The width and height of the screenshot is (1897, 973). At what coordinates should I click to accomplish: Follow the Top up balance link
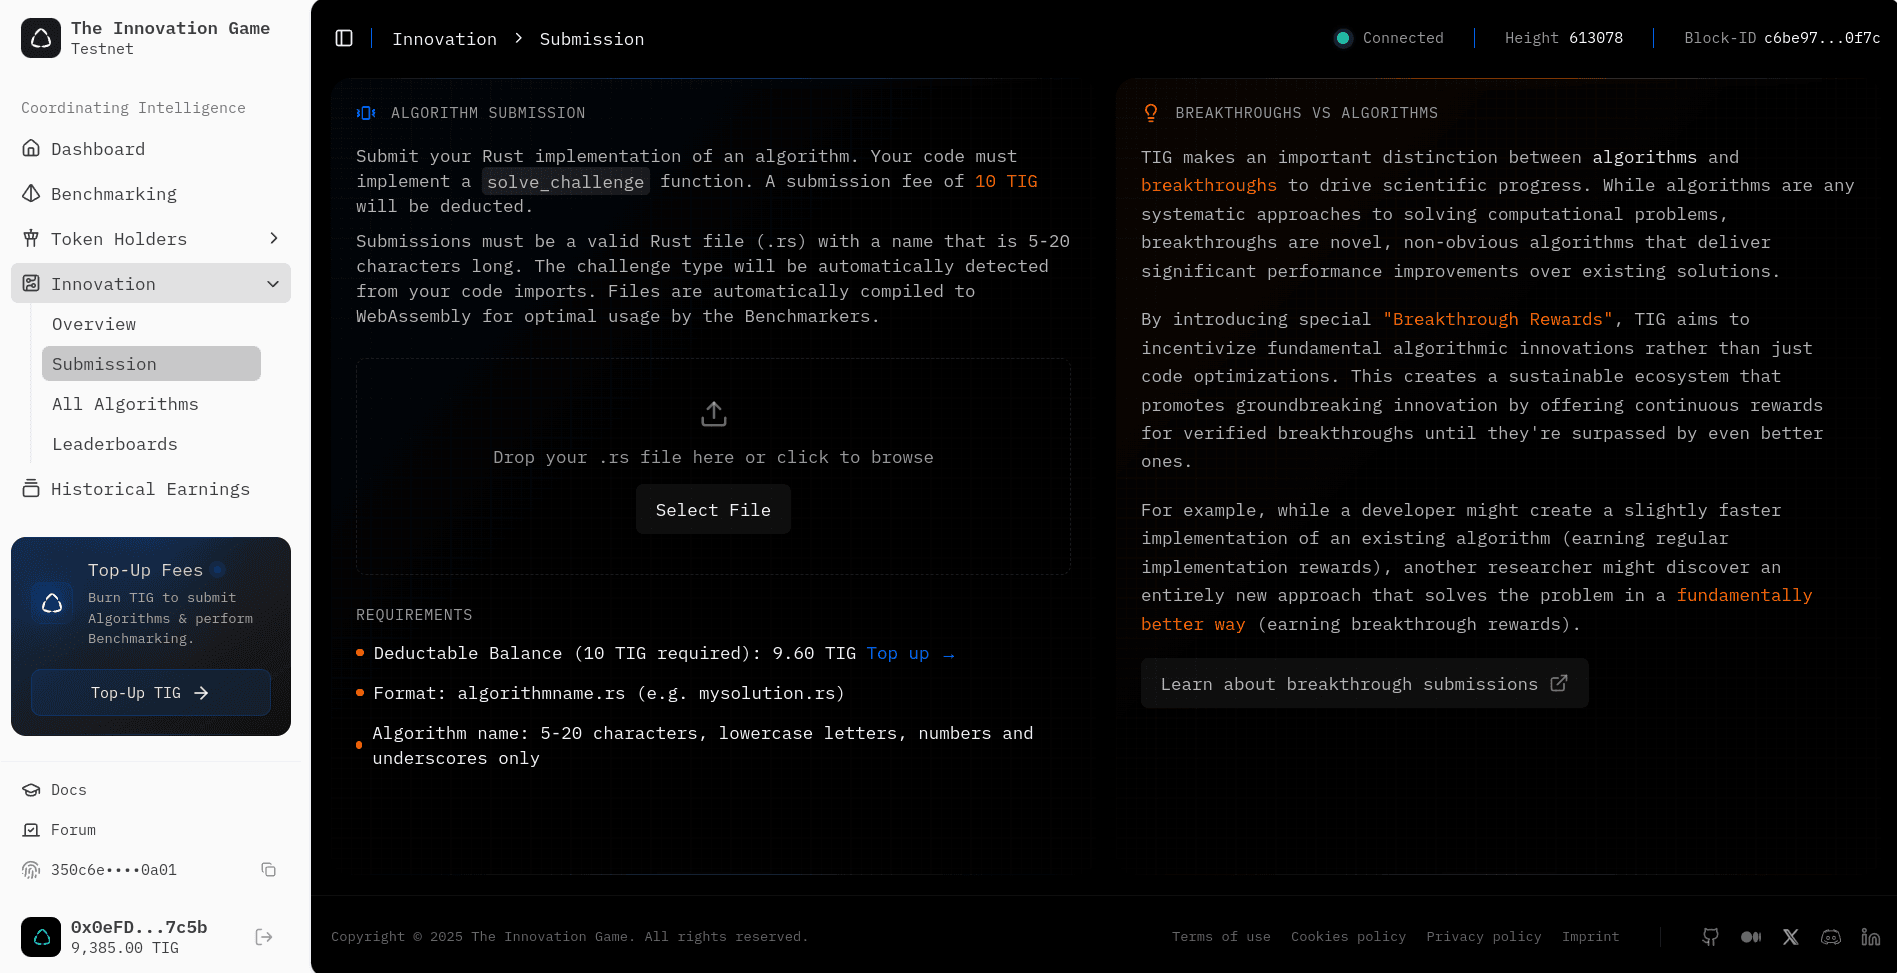[x=909, y=653]
